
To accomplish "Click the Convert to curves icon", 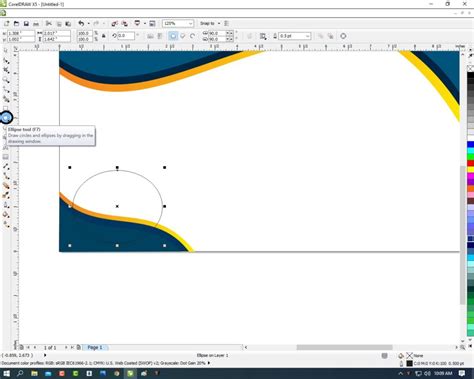I will 343,36.
